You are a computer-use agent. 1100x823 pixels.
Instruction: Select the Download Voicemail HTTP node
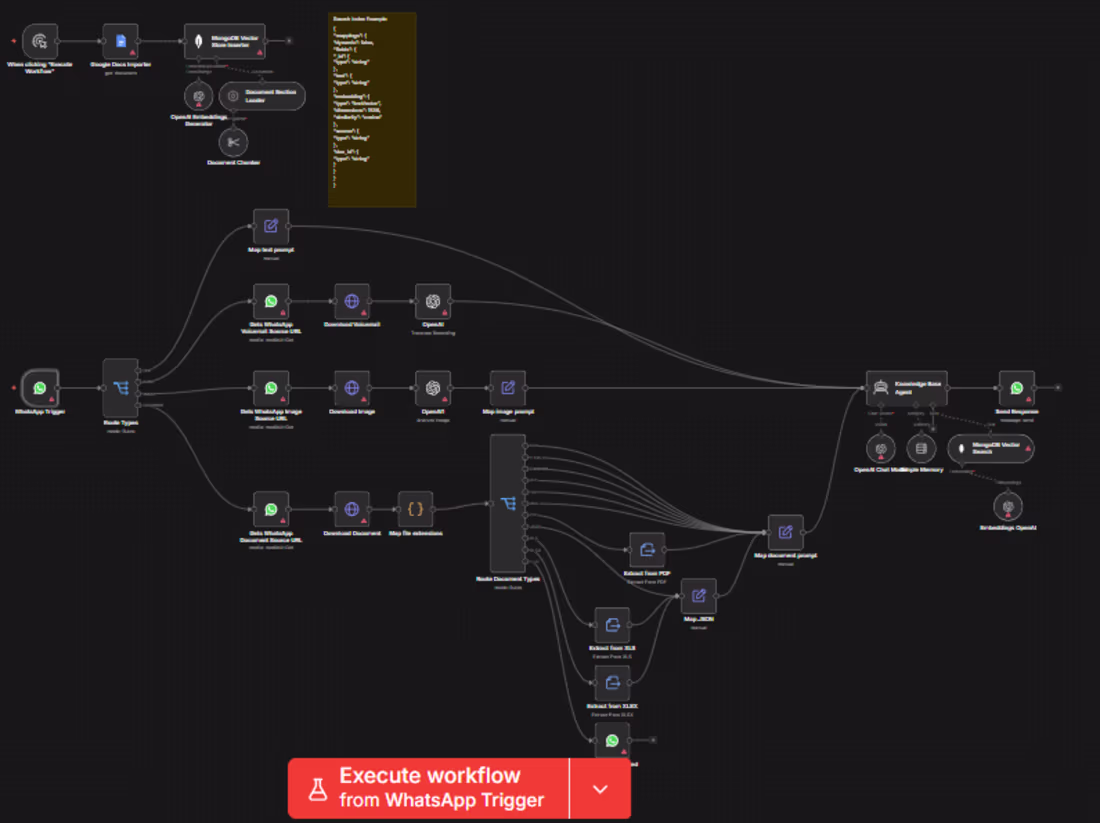pos(352,302)
